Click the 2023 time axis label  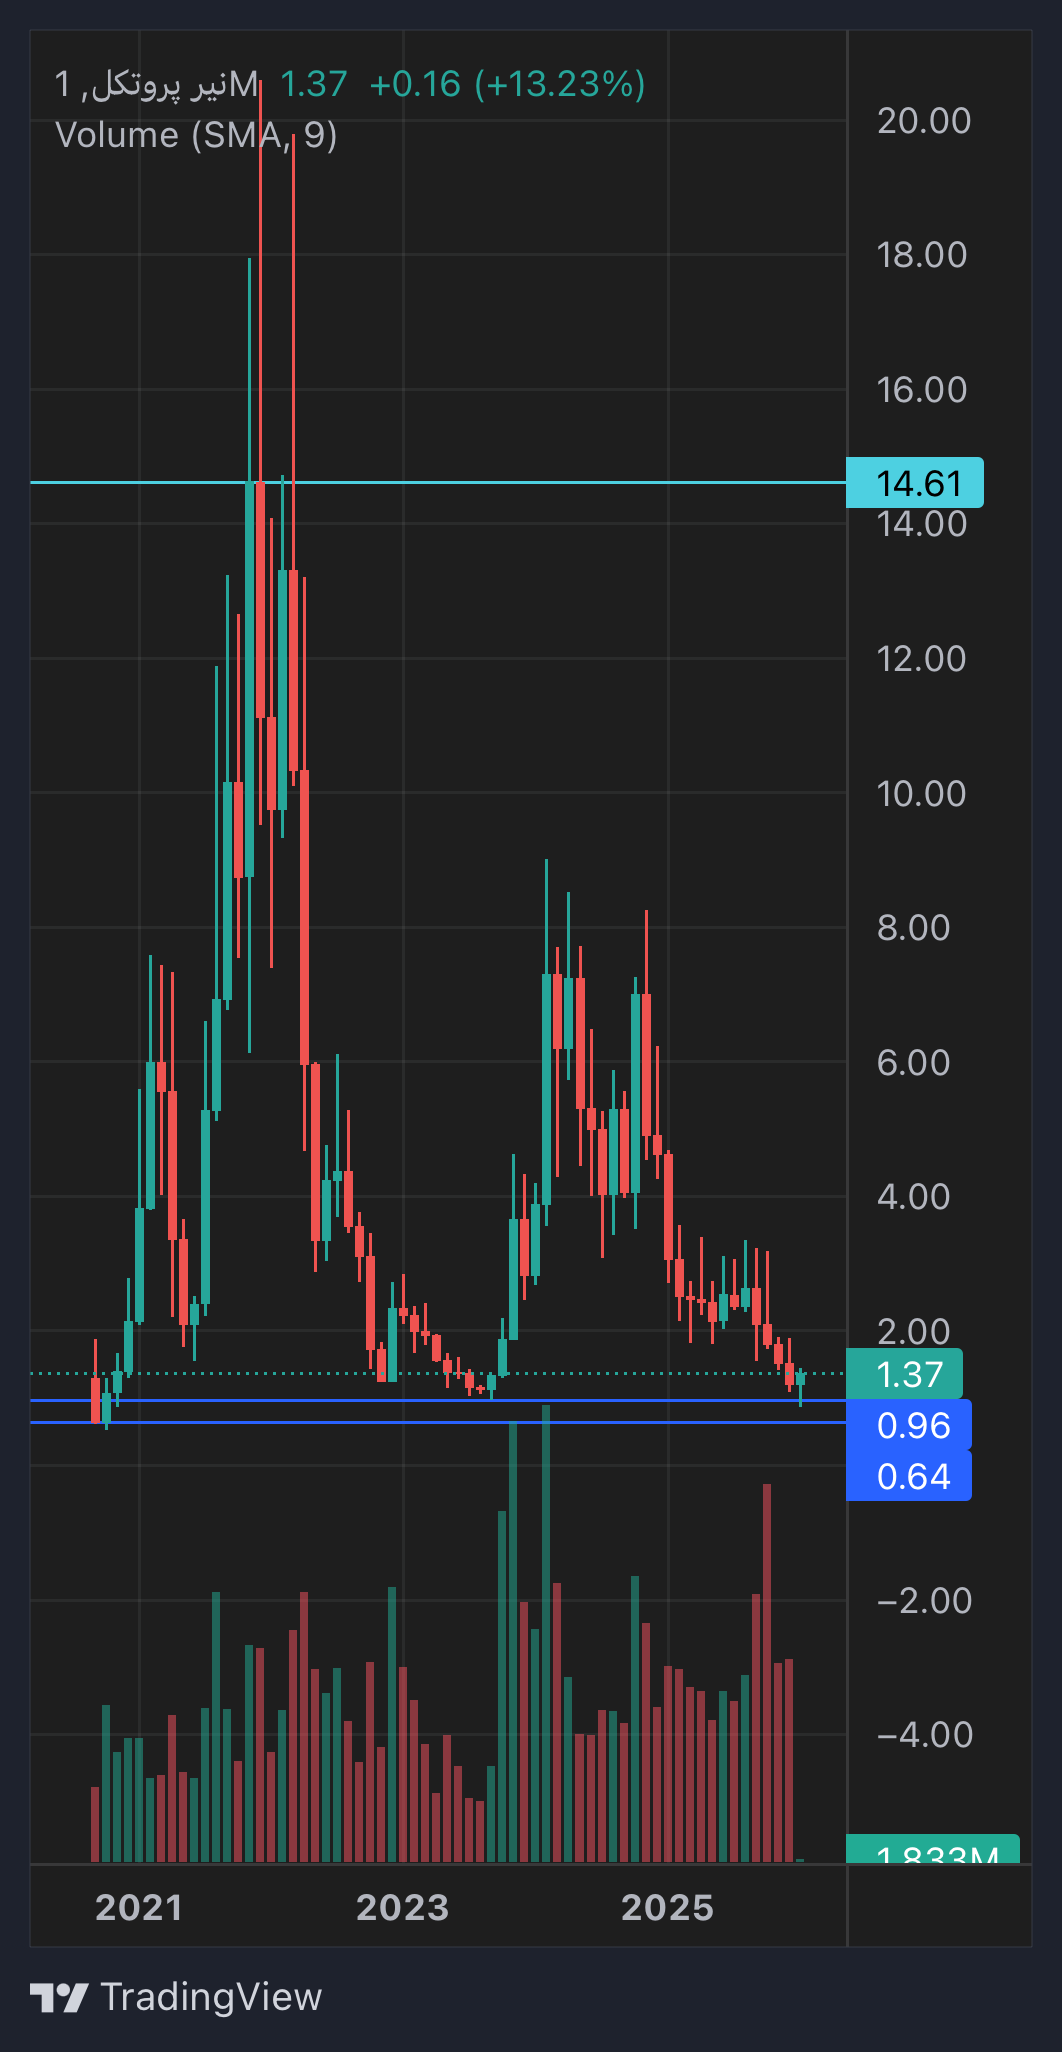[403, 1908]
